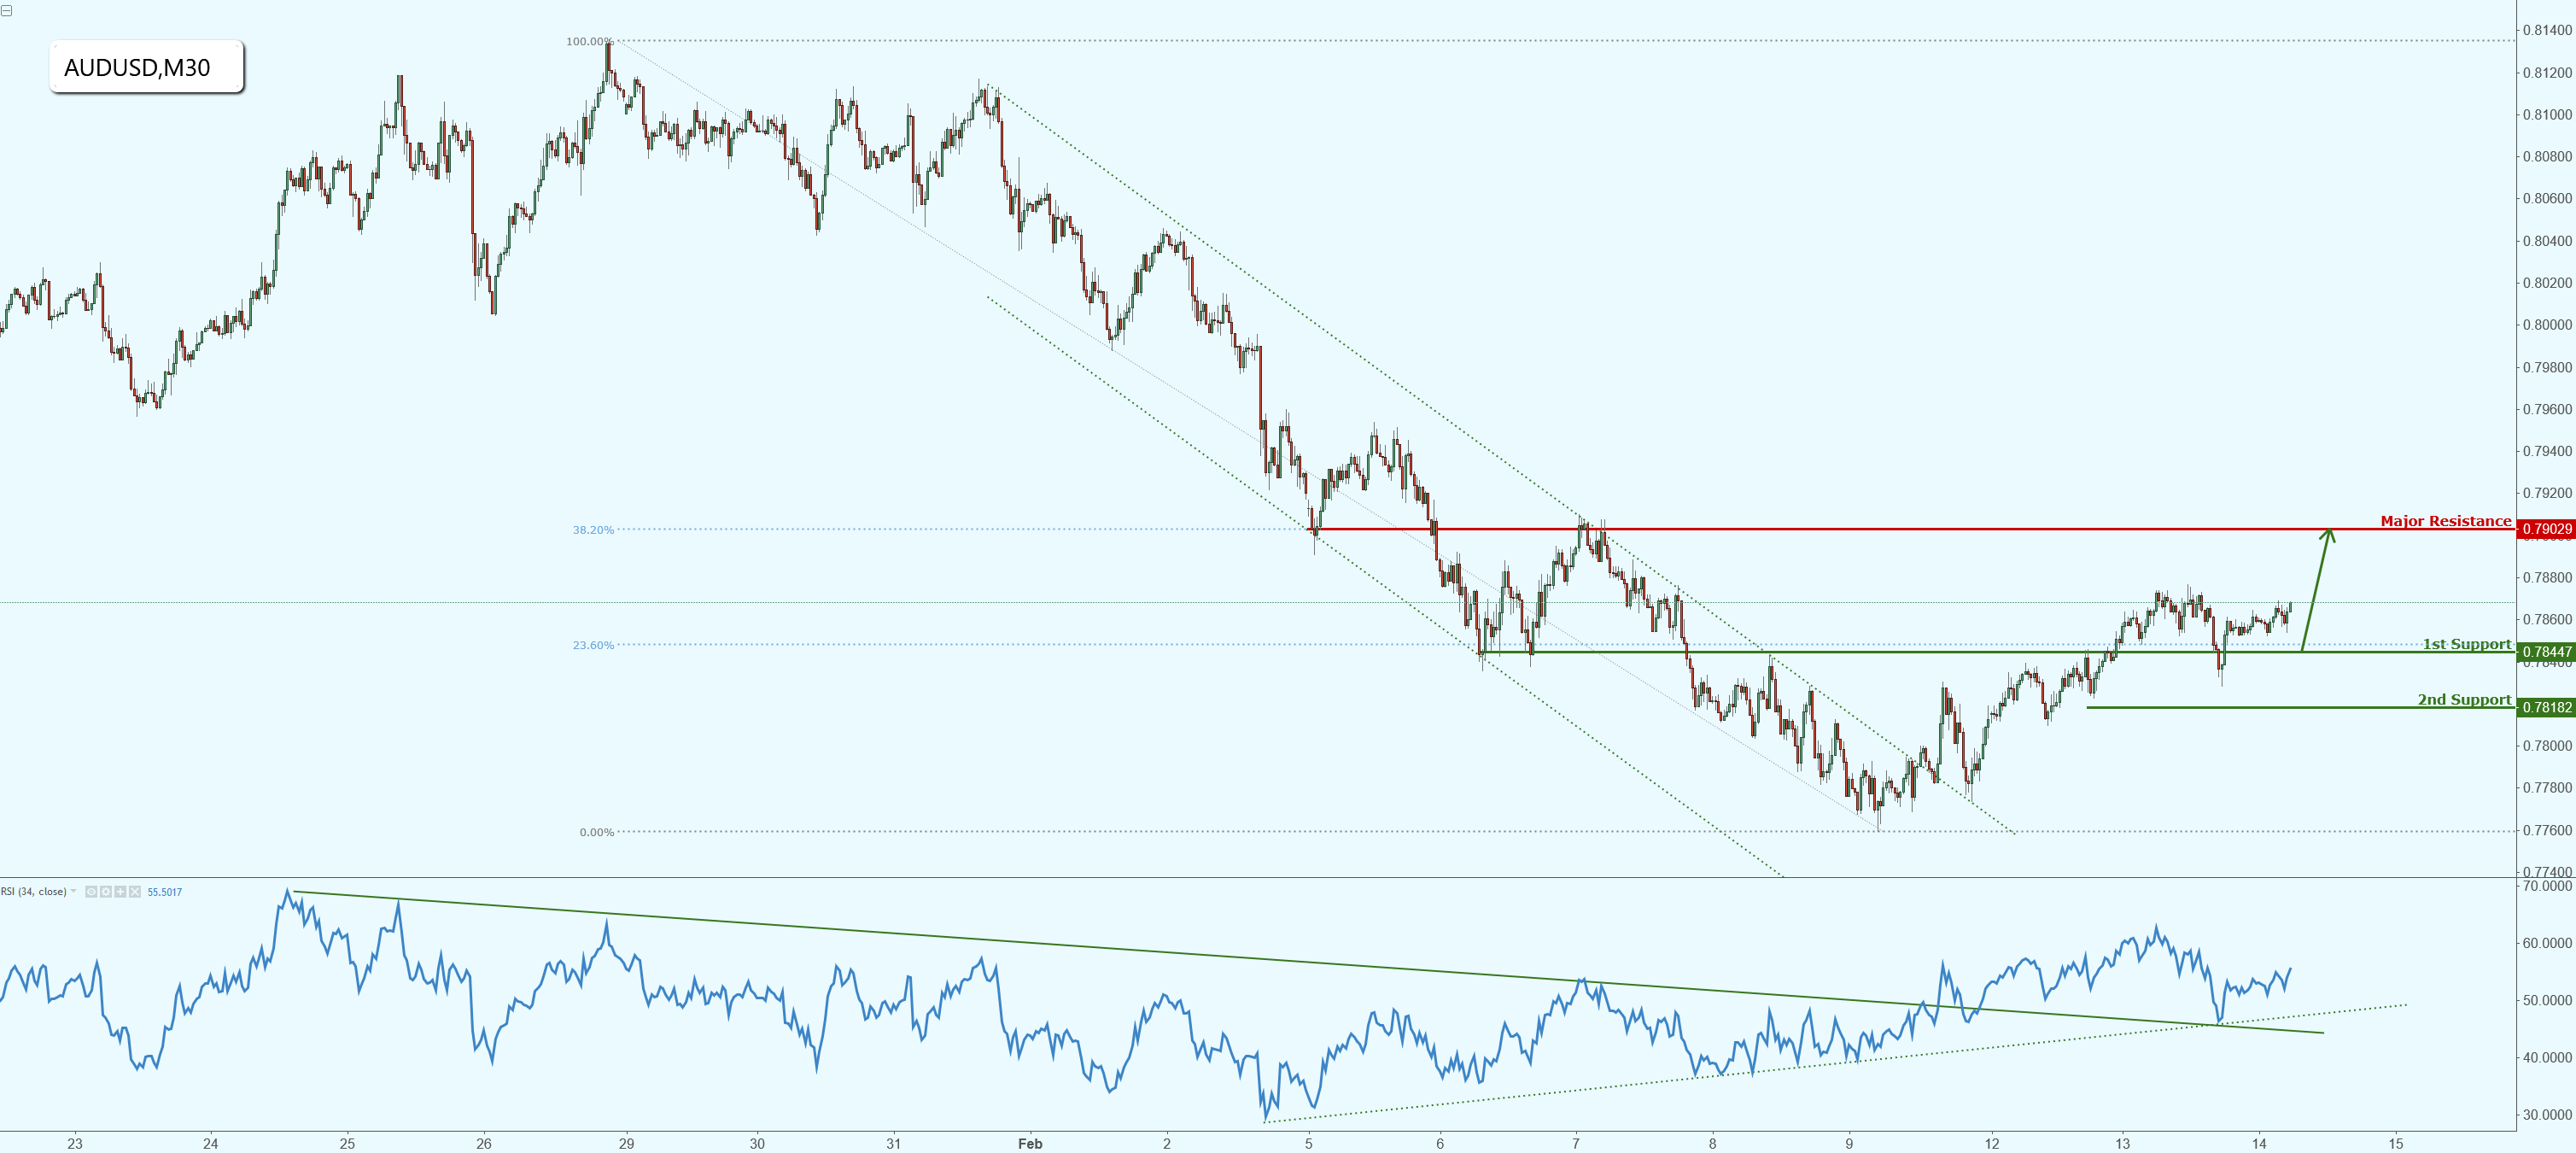Image resolution: width=2576 pixels, height=1153 pixels.
Task: Remove the RSI indicator with X icon
Action: [135, 892]
